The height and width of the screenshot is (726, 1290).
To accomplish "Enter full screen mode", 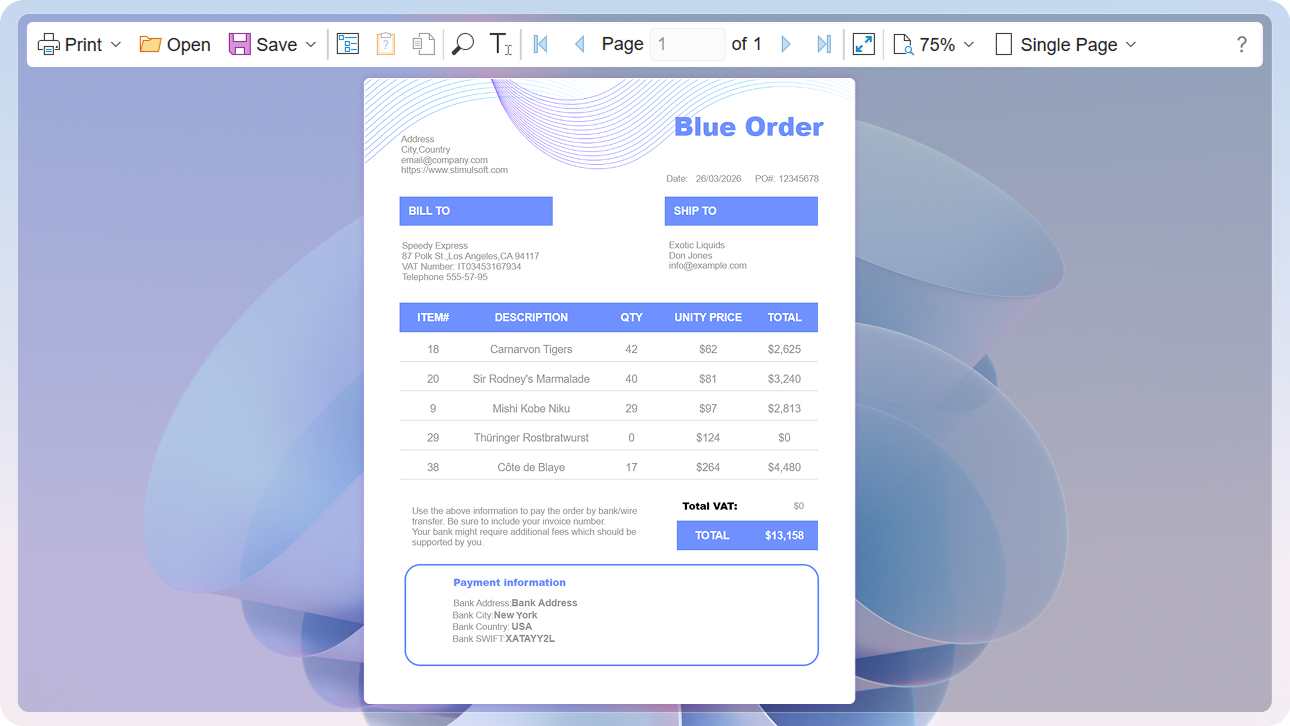I will (x=863, y=44).
